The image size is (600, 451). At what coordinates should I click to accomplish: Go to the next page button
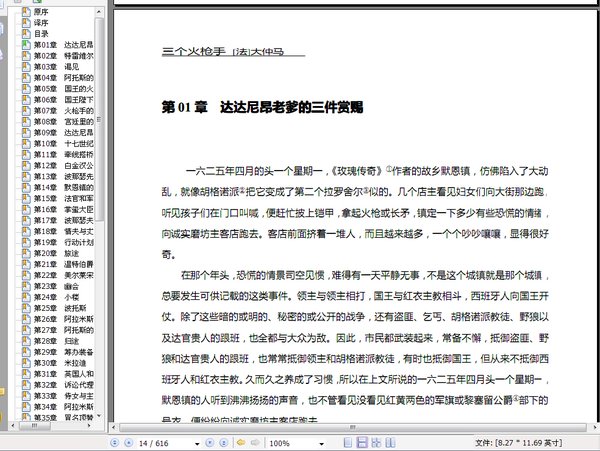(210, 443)
